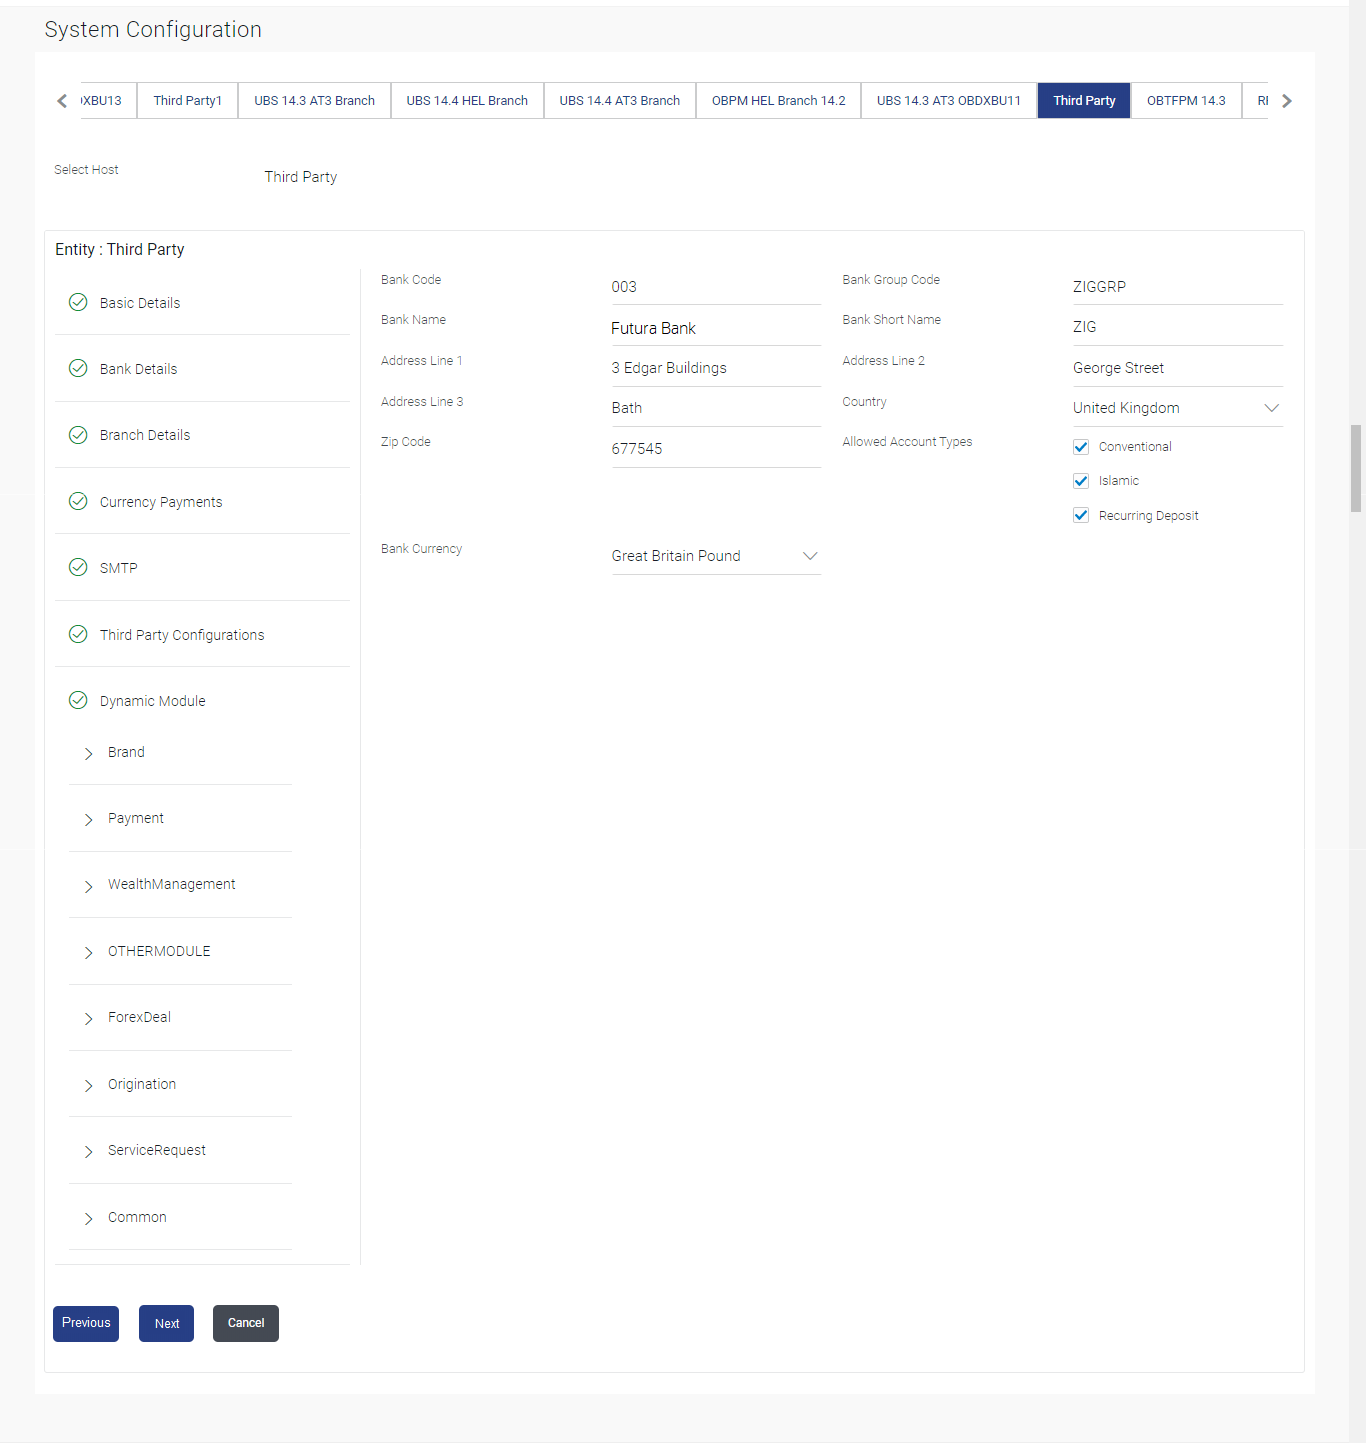Open the UBS 14.4 HEL Branch tab
The image size is (1366, 1443).
pos(467,101)
